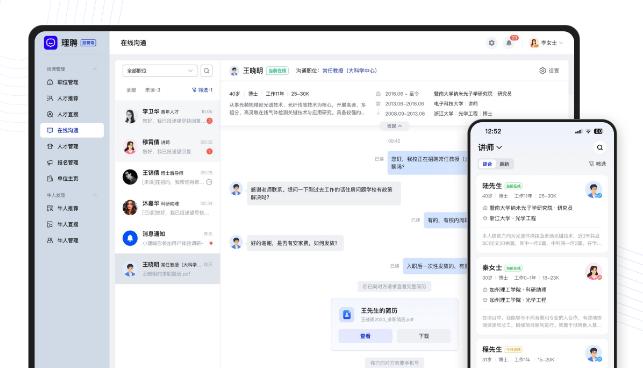Click the blue resume file icon
The height and width of the screenshot is (368, 643).
pyautogui.click(x=347, y=315)
